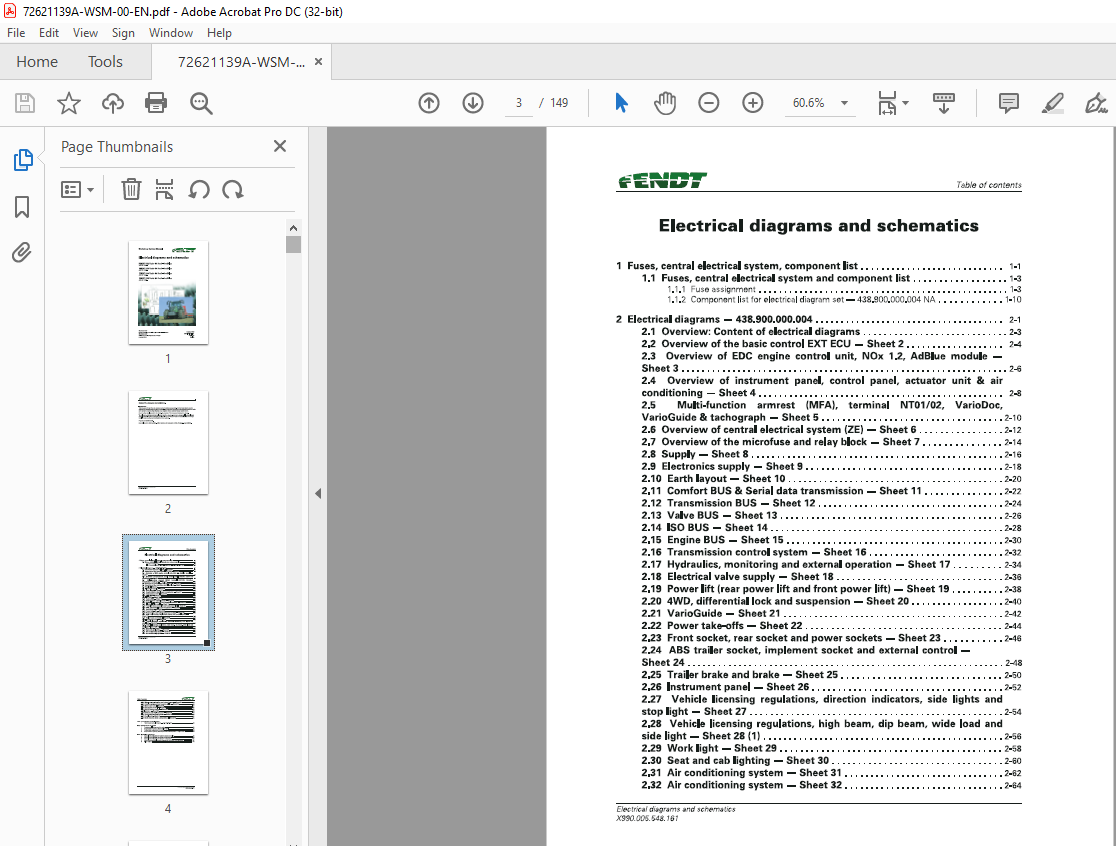Zoom in with the plus button
Screen dimensions: 1116x846
pyautogui.click(x=752, y=103)
